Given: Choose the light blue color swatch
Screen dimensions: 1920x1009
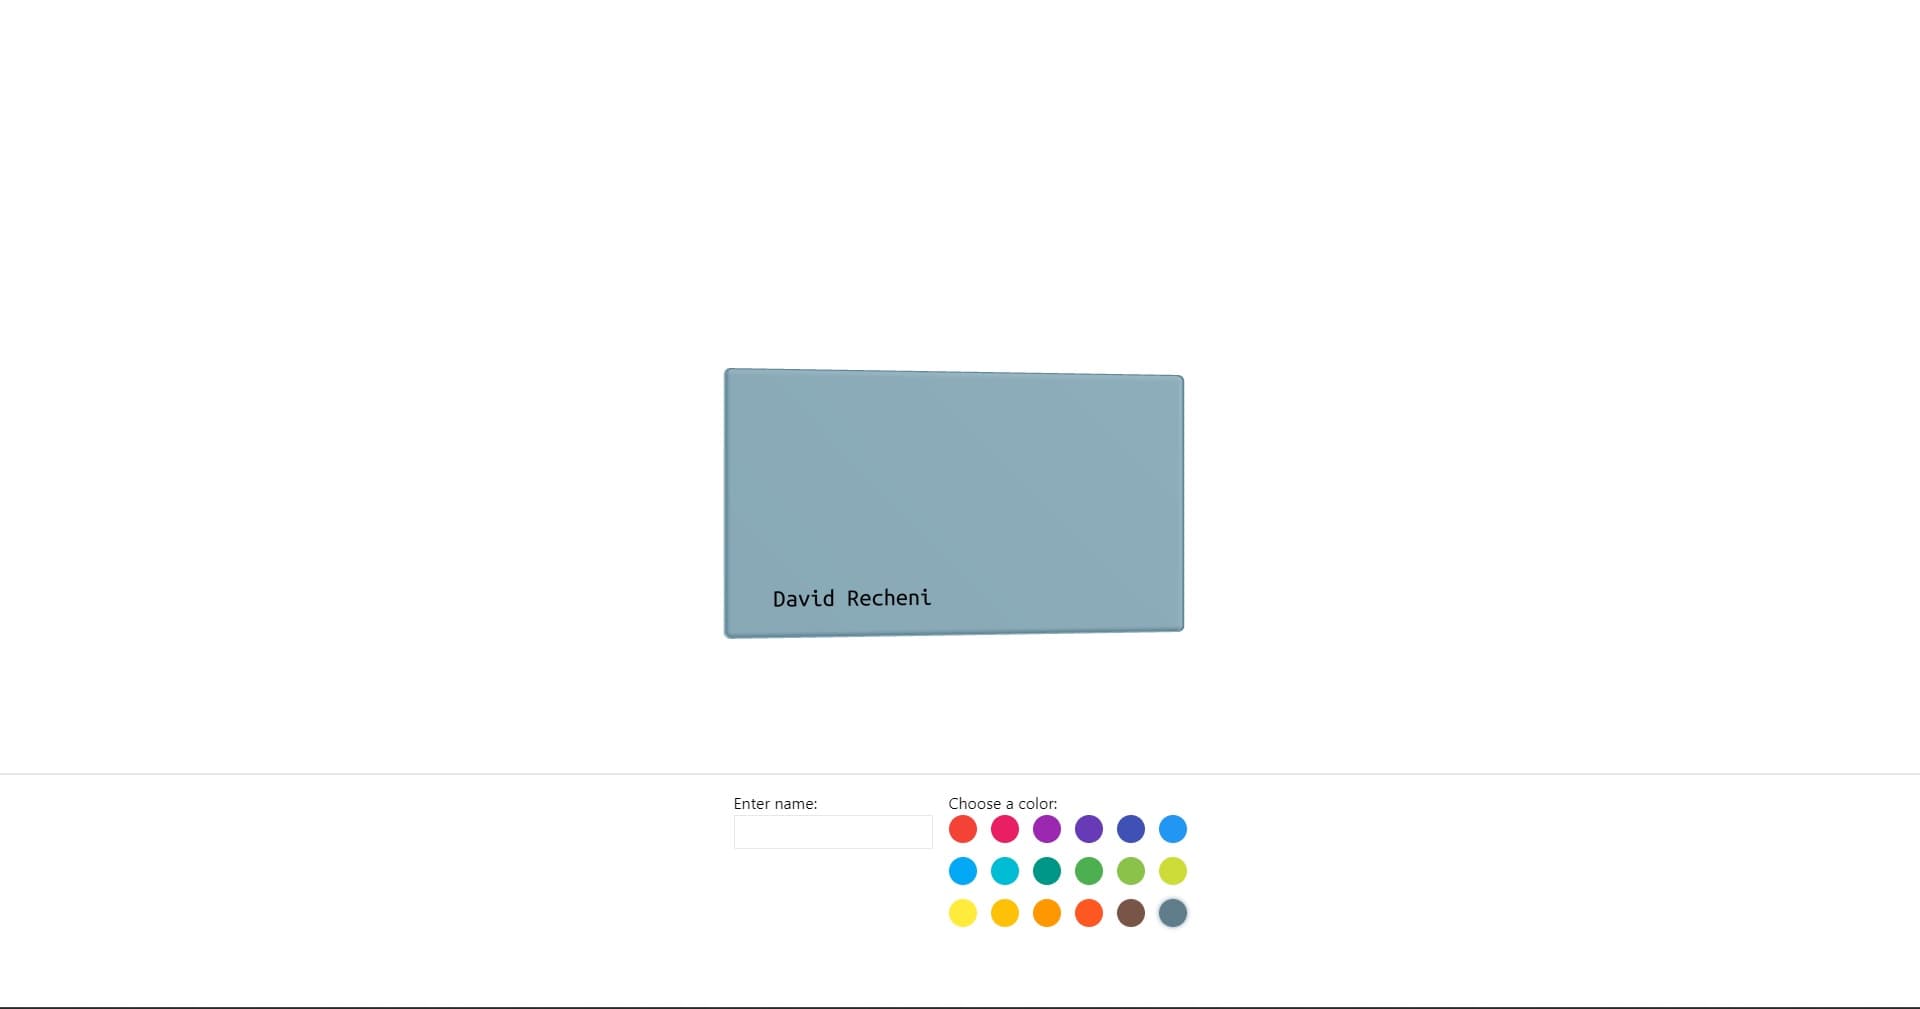Looking at the screenshot, I should point(963,871).
